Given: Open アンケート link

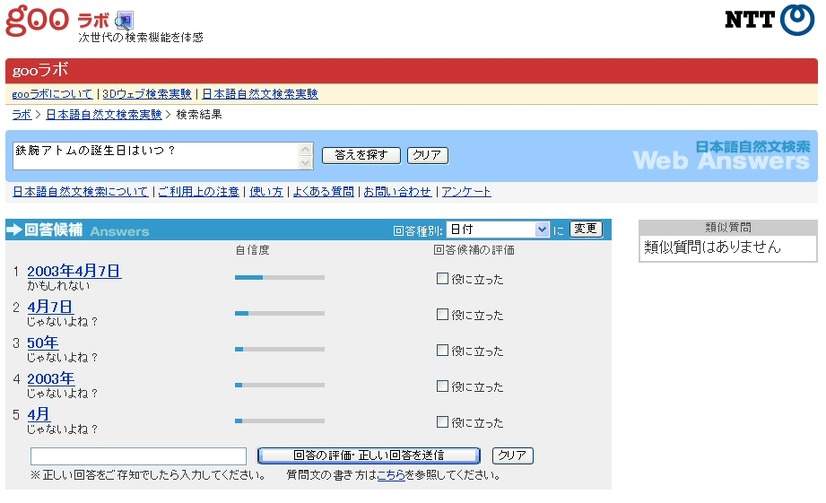Looking at the screenshot, I should (x=466, y=192).
